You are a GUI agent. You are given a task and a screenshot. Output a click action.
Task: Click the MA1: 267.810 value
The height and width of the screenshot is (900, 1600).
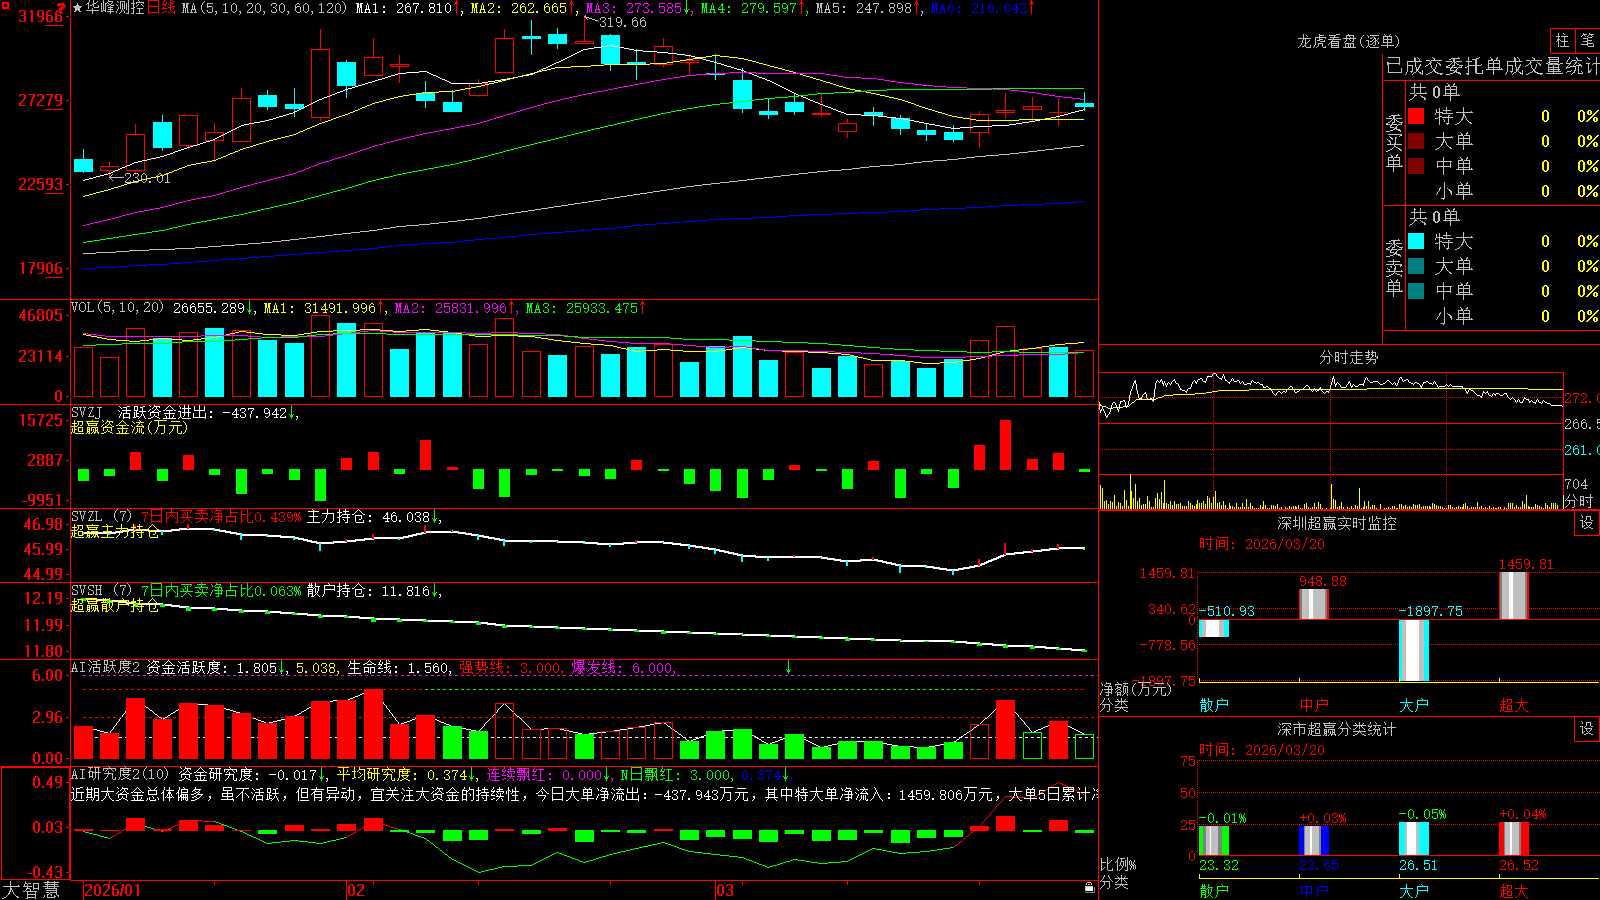[x=404, y=8]
